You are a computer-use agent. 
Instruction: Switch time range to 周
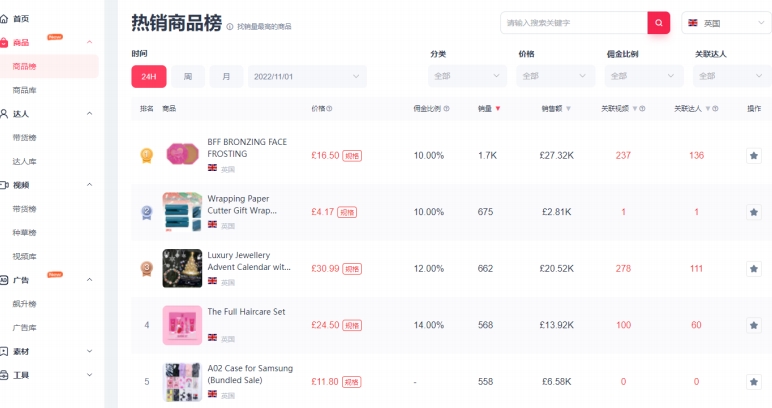click(188, 76)
